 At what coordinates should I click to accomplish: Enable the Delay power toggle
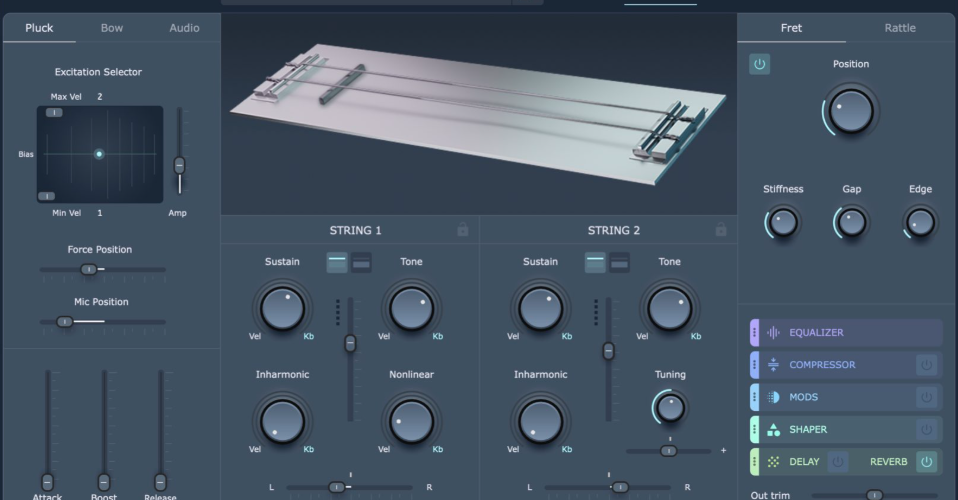click(x=838, y=462)
